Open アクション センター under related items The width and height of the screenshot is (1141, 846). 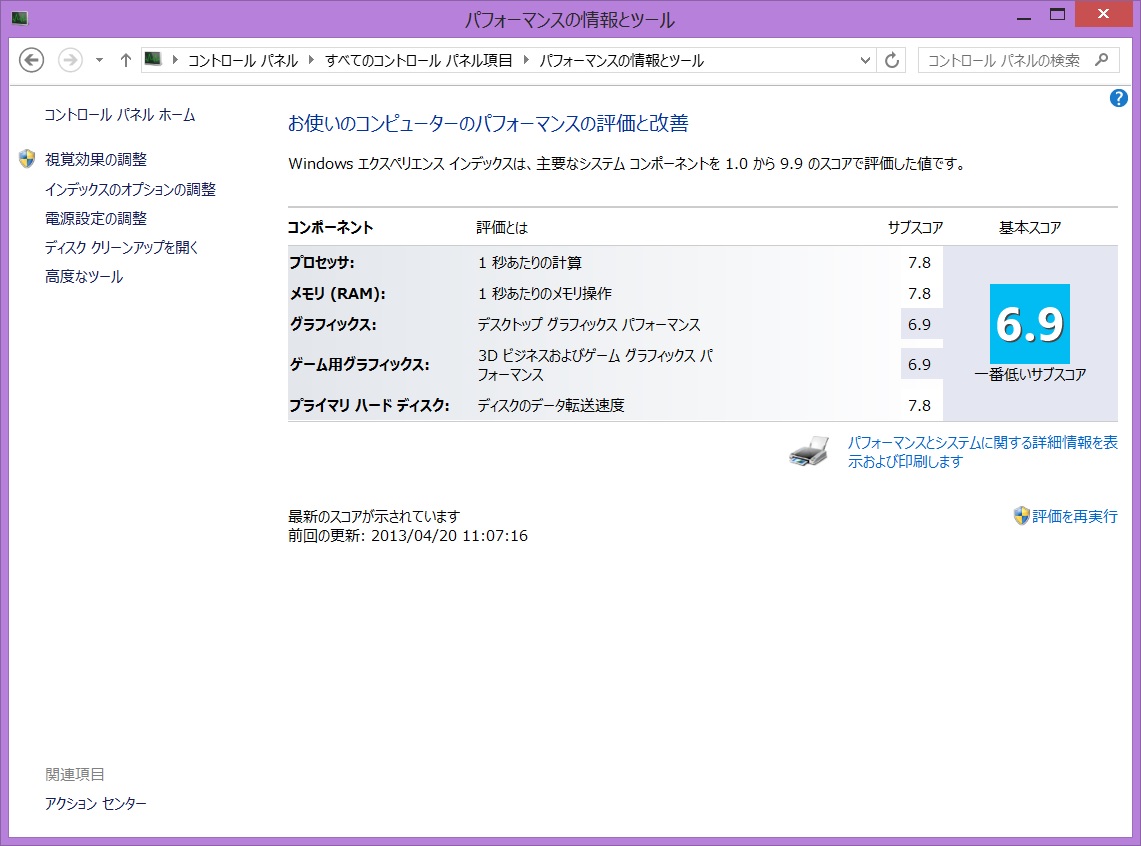[95, 803]
